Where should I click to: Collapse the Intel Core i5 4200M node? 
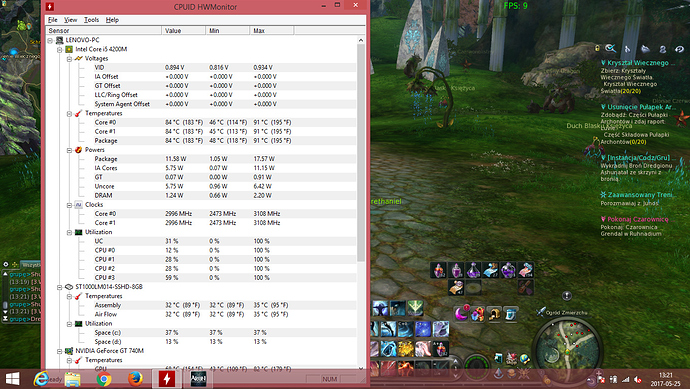tap(60, 49)
